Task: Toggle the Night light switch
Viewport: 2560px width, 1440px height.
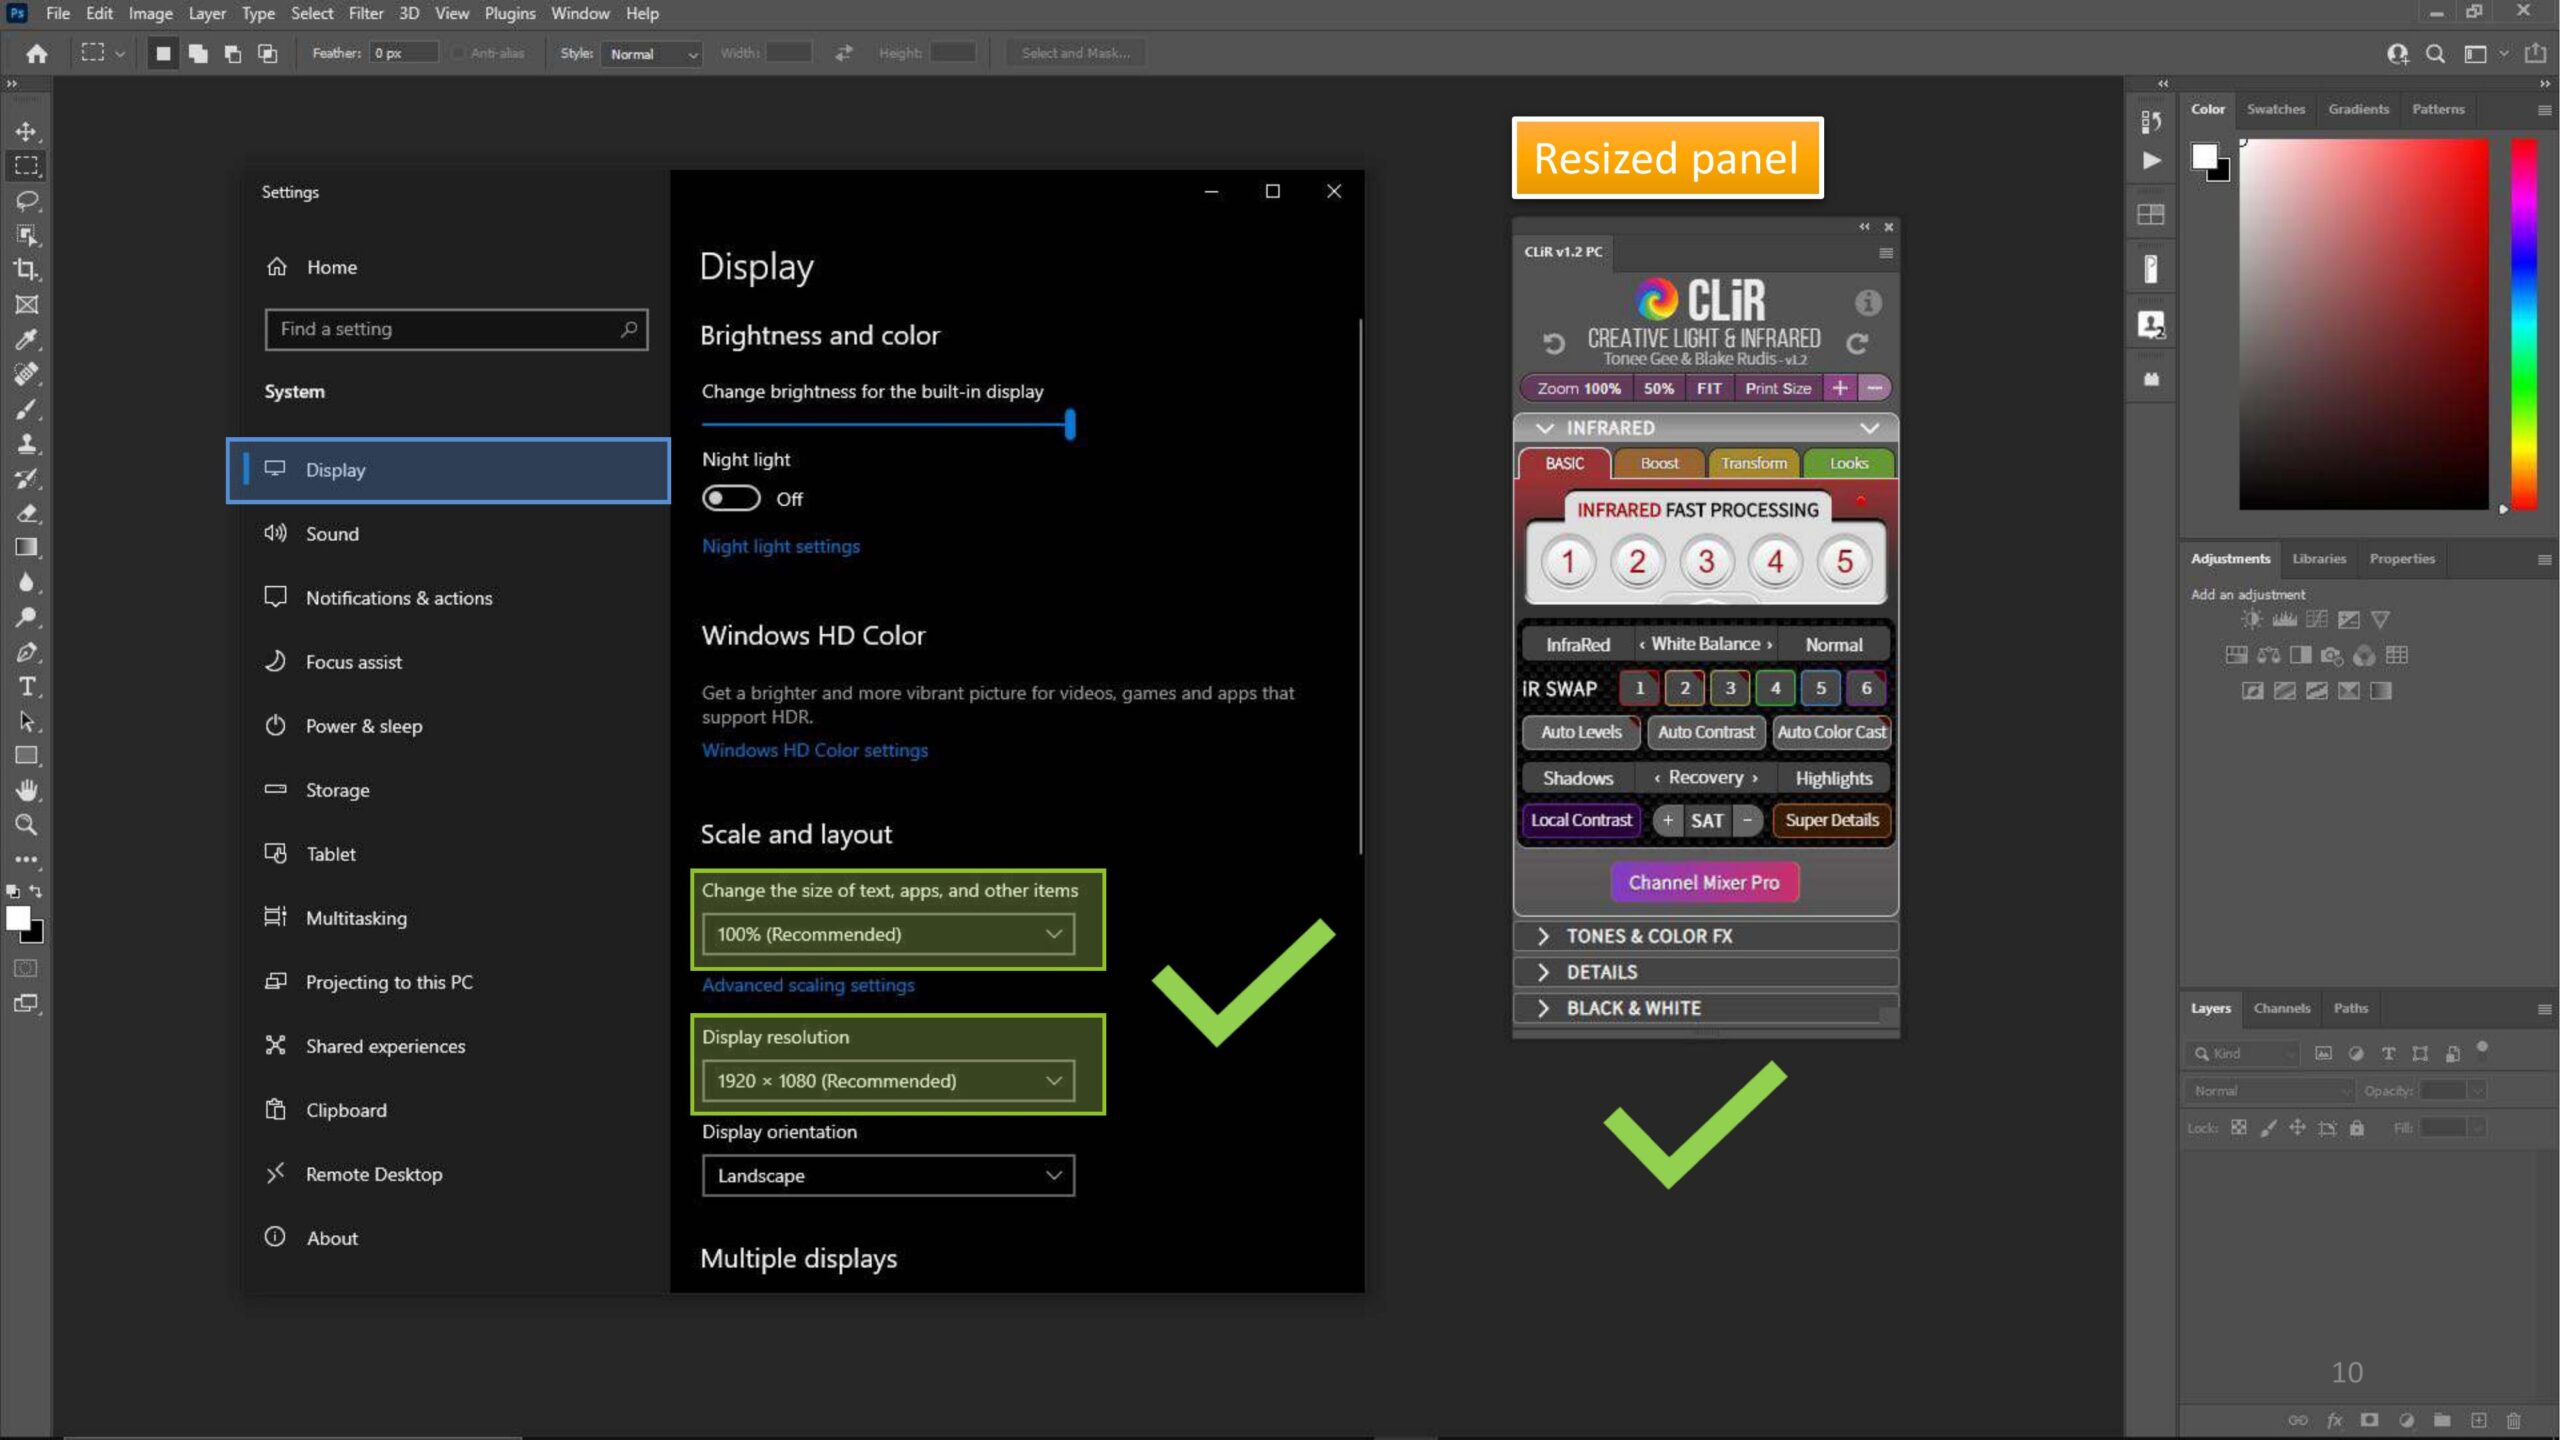Action: (731, 498)
